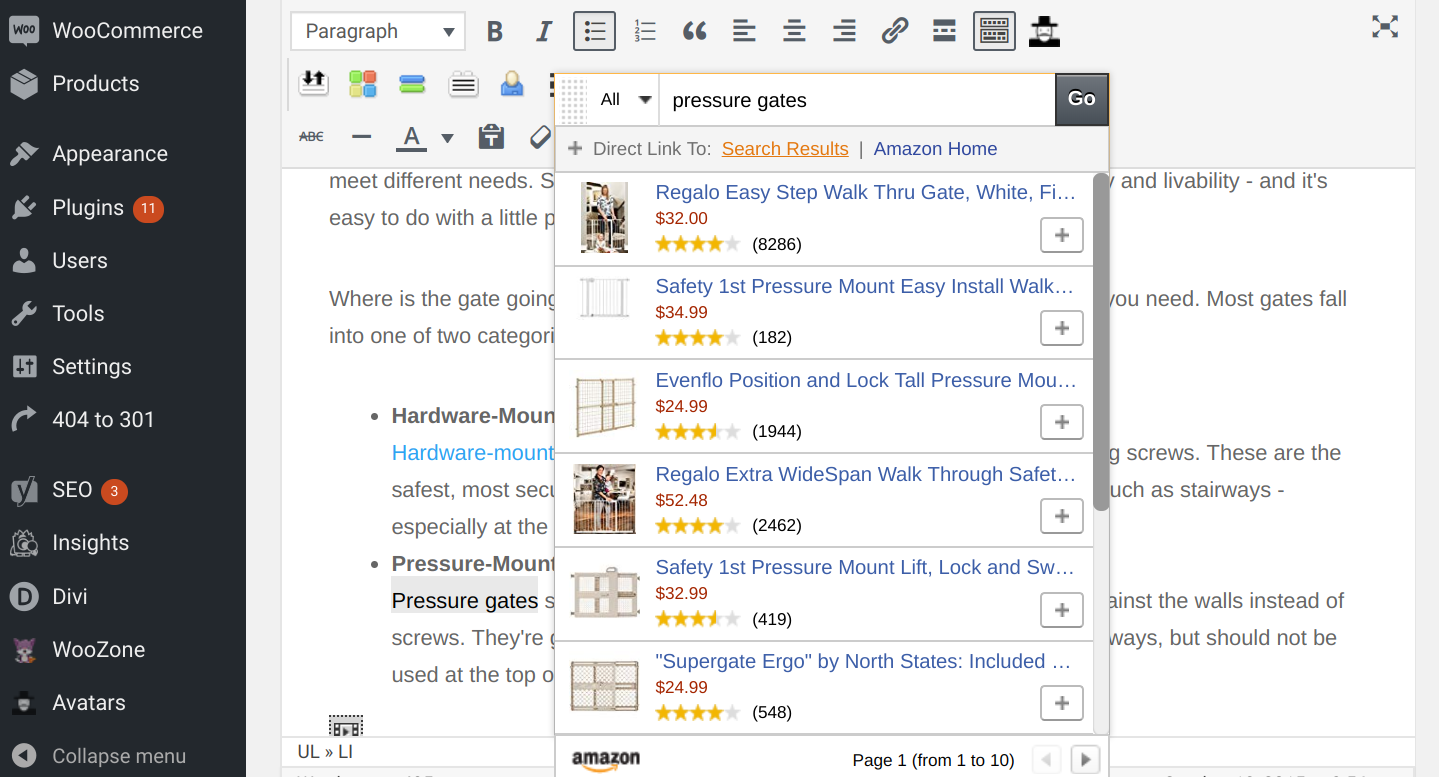Click the Go search button

click(x=1082, y=99)
